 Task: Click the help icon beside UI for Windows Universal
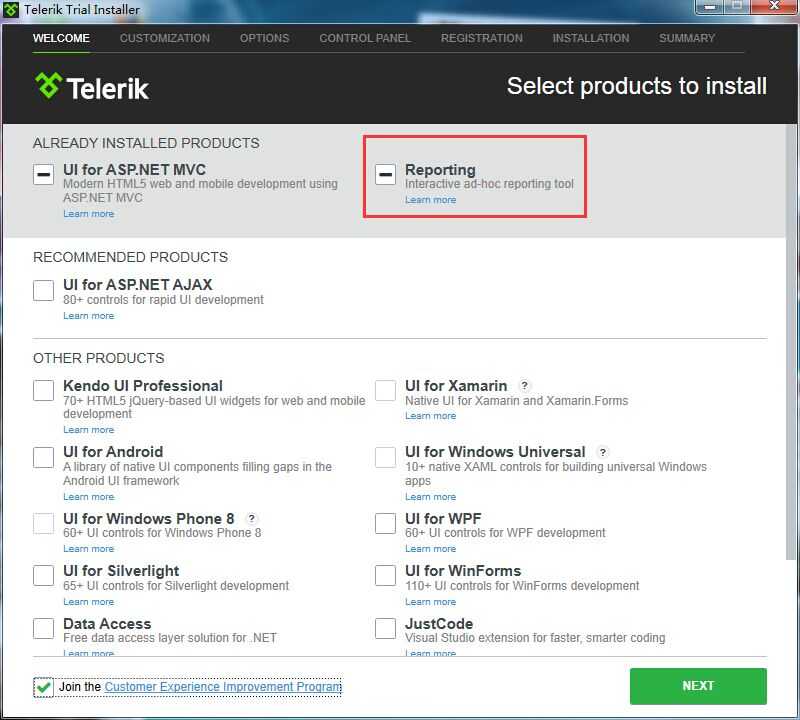[603, 452]
